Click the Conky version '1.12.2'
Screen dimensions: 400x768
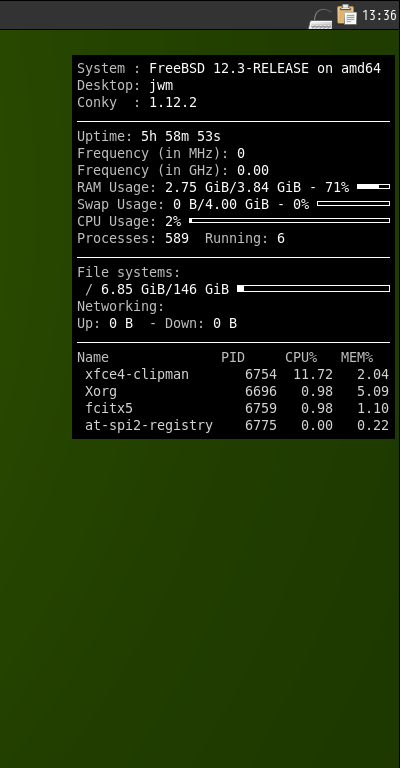[x=173, y=102]
